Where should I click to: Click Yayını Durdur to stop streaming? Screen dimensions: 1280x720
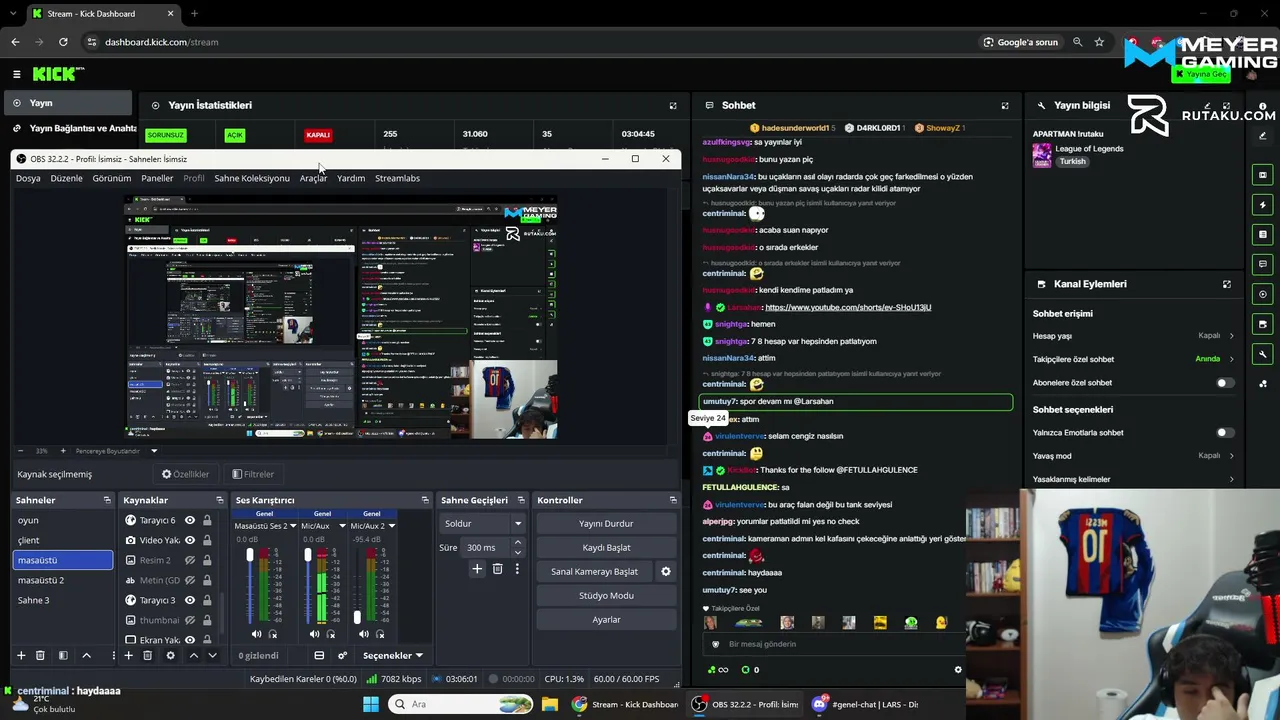pos(606,523)
